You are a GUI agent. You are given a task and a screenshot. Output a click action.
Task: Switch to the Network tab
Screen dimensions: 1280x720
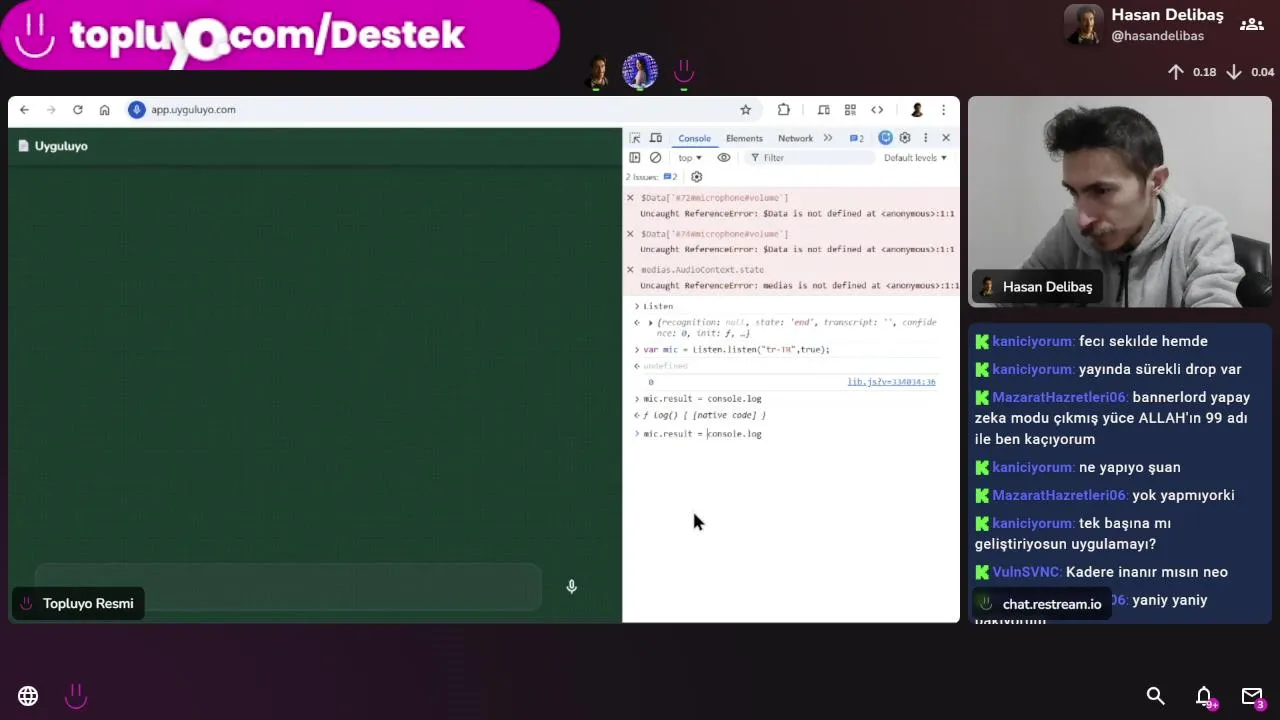[795, 138]
